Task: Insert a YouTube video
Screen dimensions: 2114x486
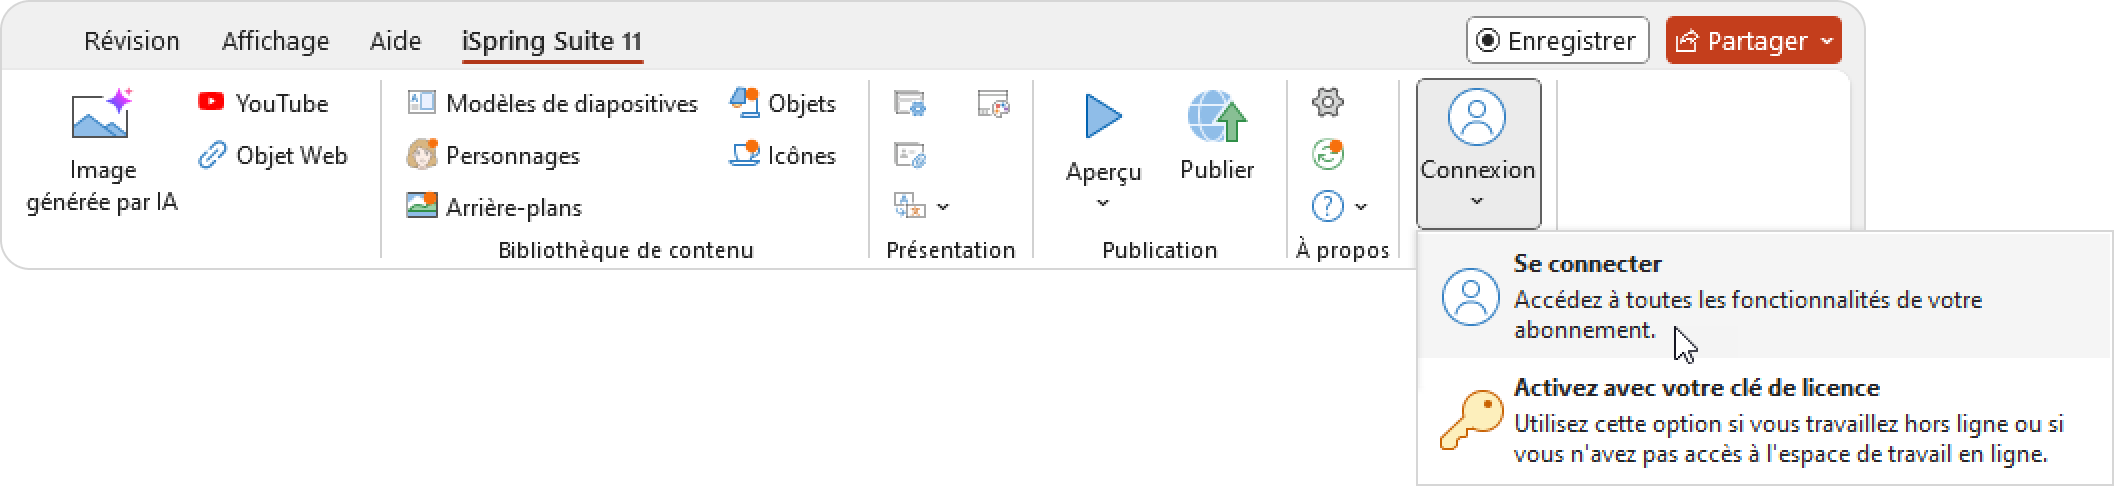Action: coord(263,103)
